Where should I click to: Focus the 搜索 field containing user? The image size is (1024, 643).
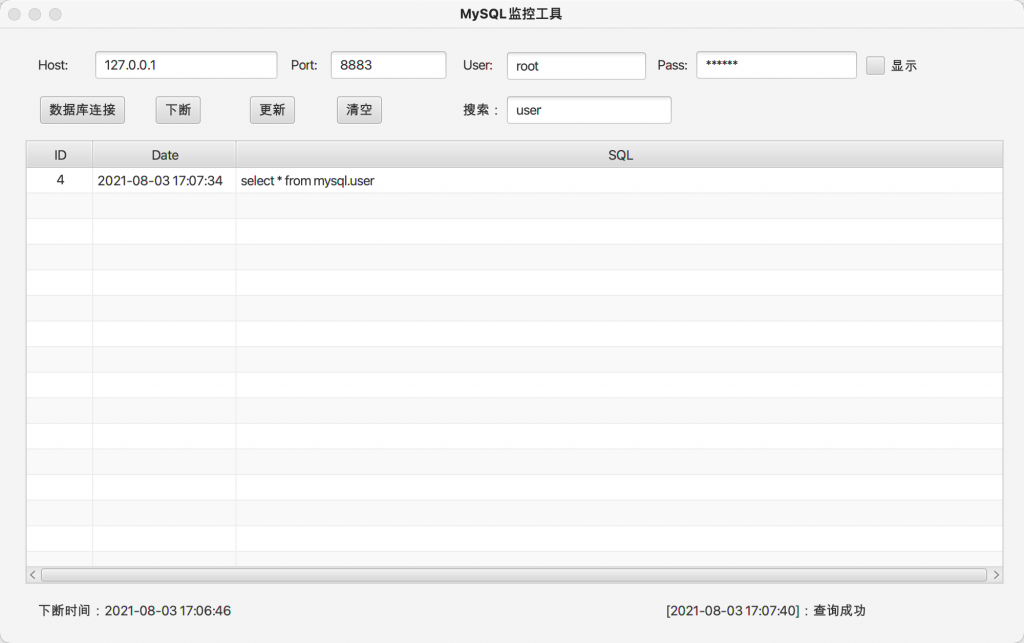point(589,110)
